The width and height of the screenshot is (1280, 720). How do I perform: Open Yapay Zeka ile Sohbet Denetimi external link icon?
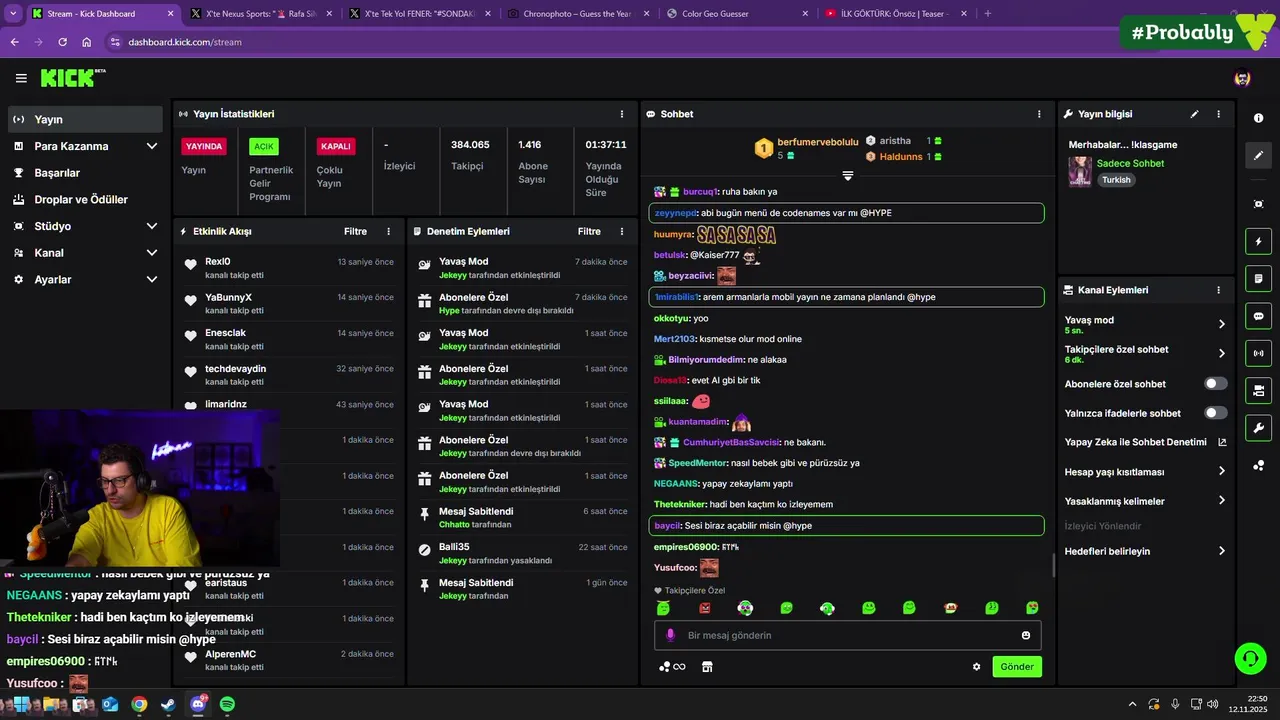point(1221,442)
